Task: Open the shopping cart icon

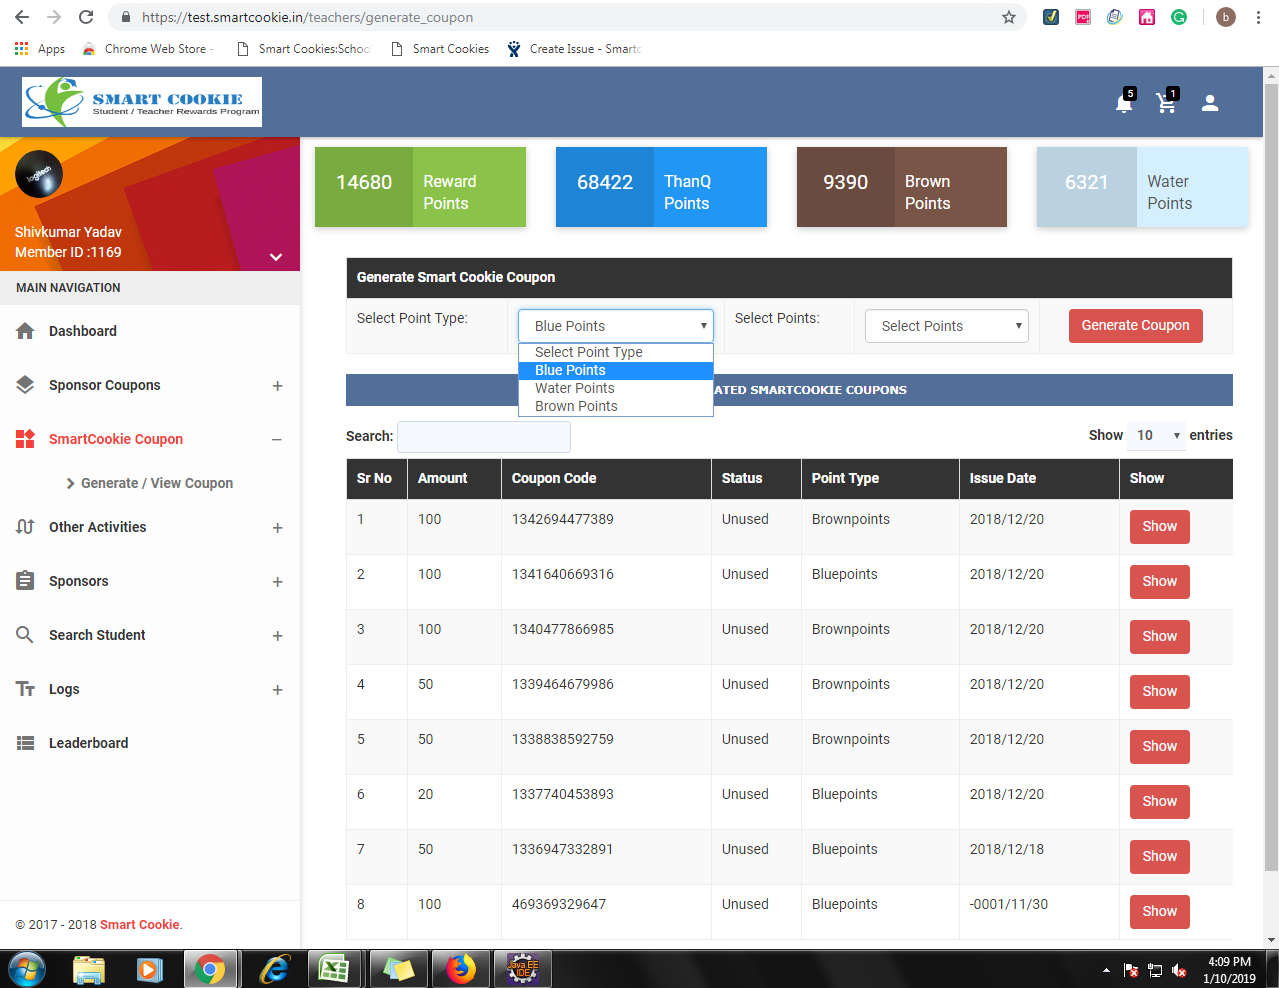Action: 1166,103
